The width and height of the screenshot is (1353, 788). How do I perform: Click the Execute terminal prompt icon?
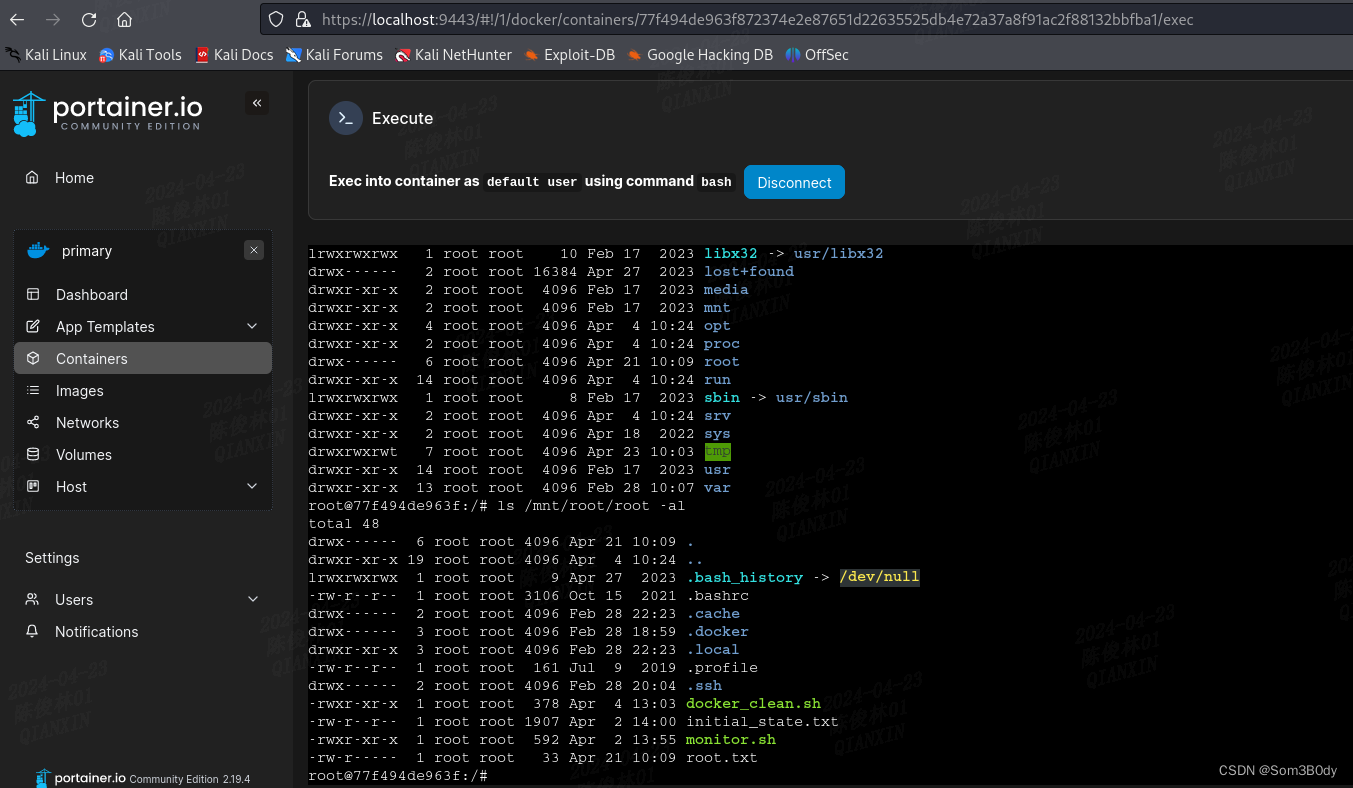[x=345, y=118]
